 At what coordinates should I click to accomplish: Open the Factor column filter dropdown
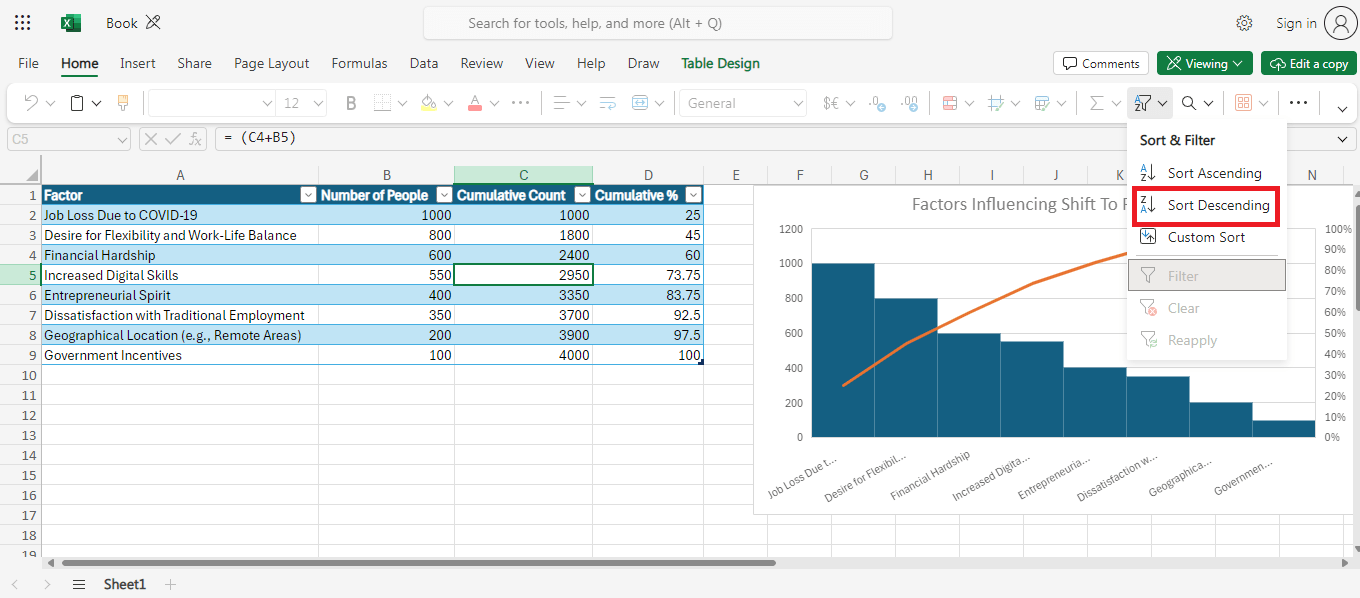(308, 195)
